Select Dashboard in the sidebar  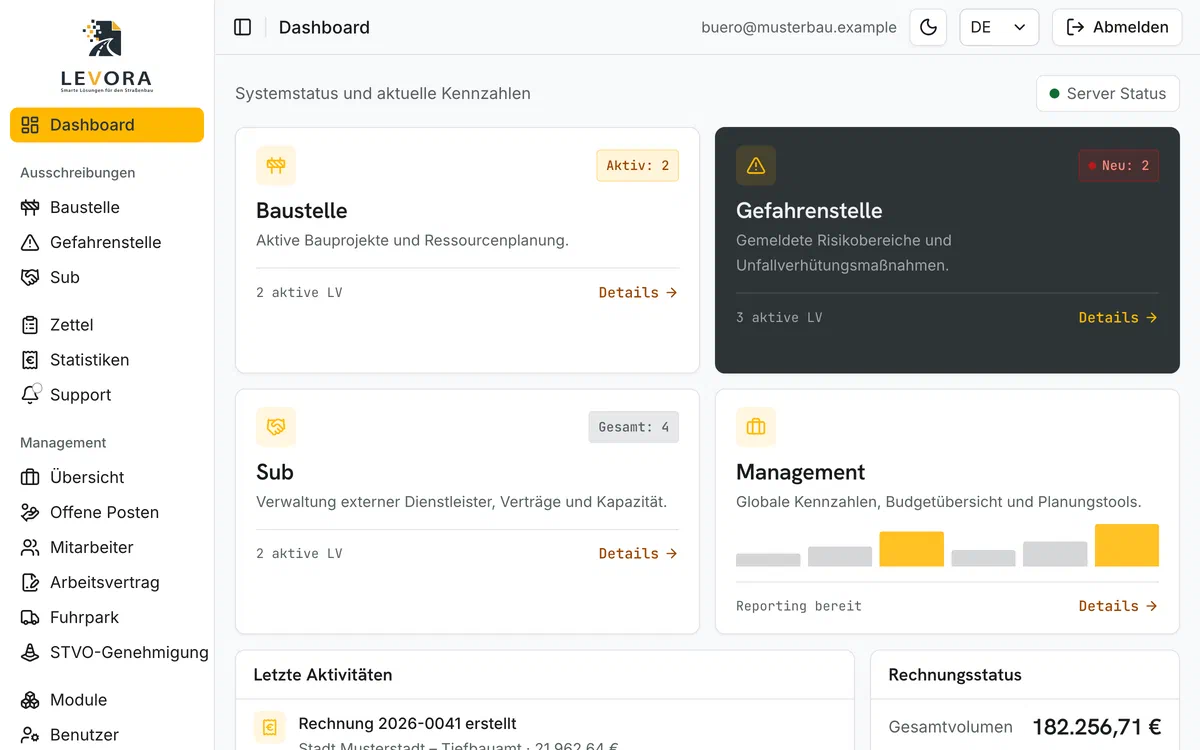(107, 125)
